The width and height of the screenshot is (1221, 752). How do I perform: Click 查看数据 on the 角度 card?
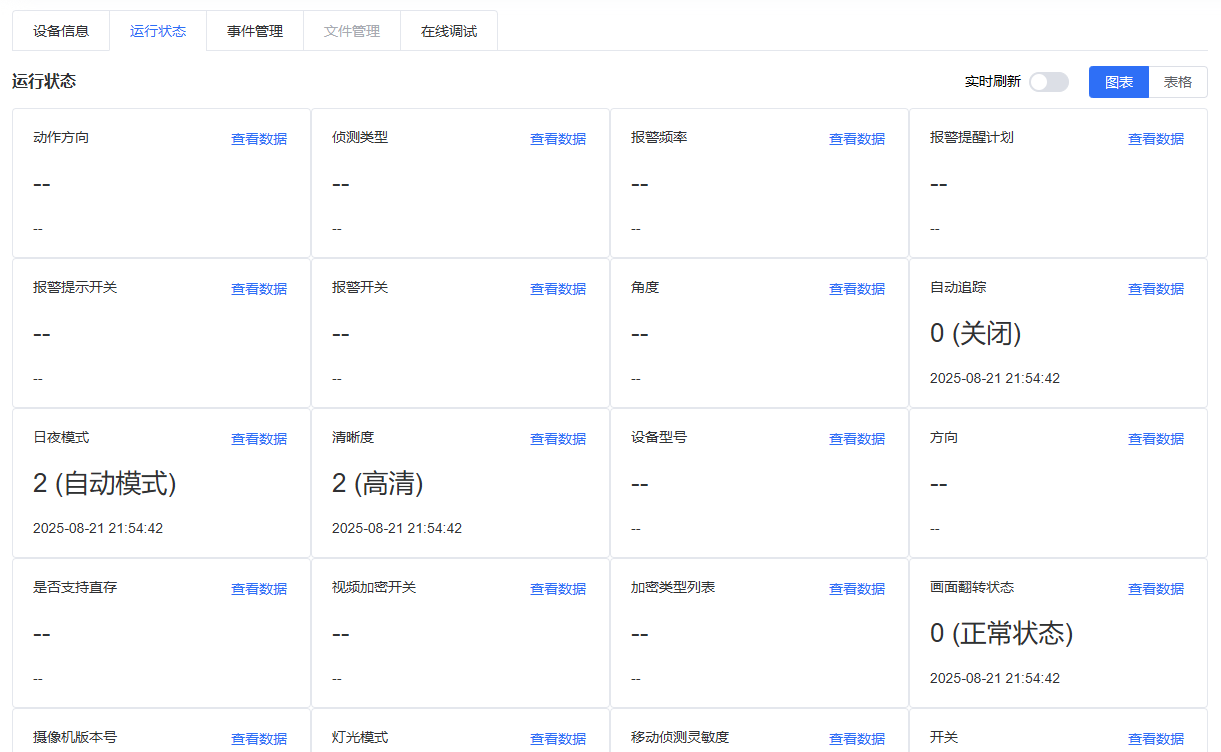(x=857, y=289)
